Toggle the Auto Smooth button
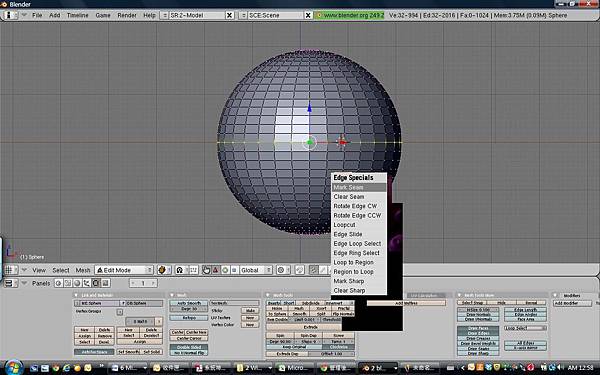 pos(189,303)
